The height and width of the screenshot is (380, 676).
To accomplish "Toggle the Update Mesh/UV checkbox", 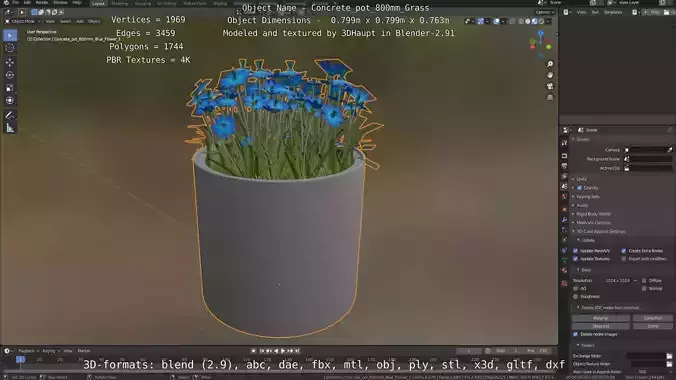I will pos(576,251).
